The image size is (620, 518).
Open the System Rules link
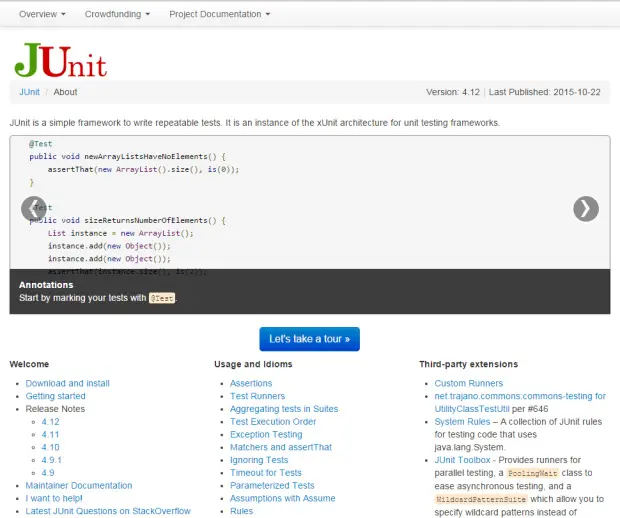[x=462, y=422]
